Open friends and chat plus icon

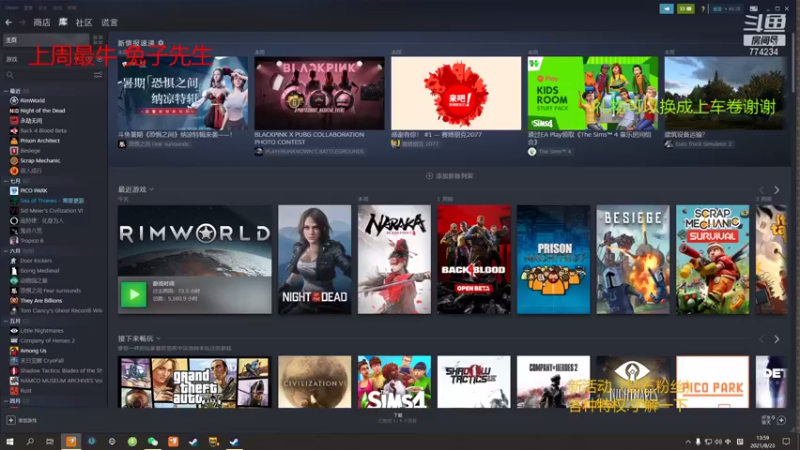(x=781, y=420)
